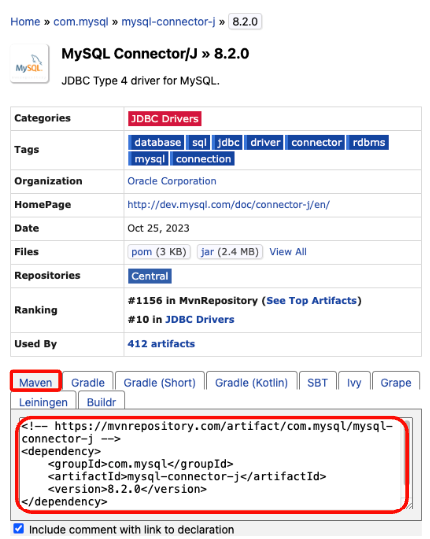Click '#1156 in MvnRepository' ranking text

[x=192, y=301]
